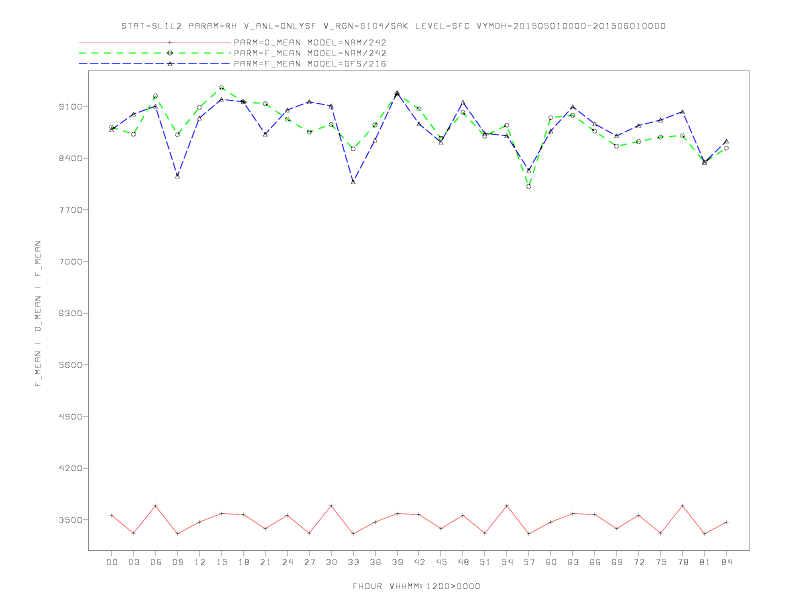This screenshot has height=612, width=792.
Task: Click x-axis forecast hour label 36
Action: pyautogui.click(x=375, y=562)
